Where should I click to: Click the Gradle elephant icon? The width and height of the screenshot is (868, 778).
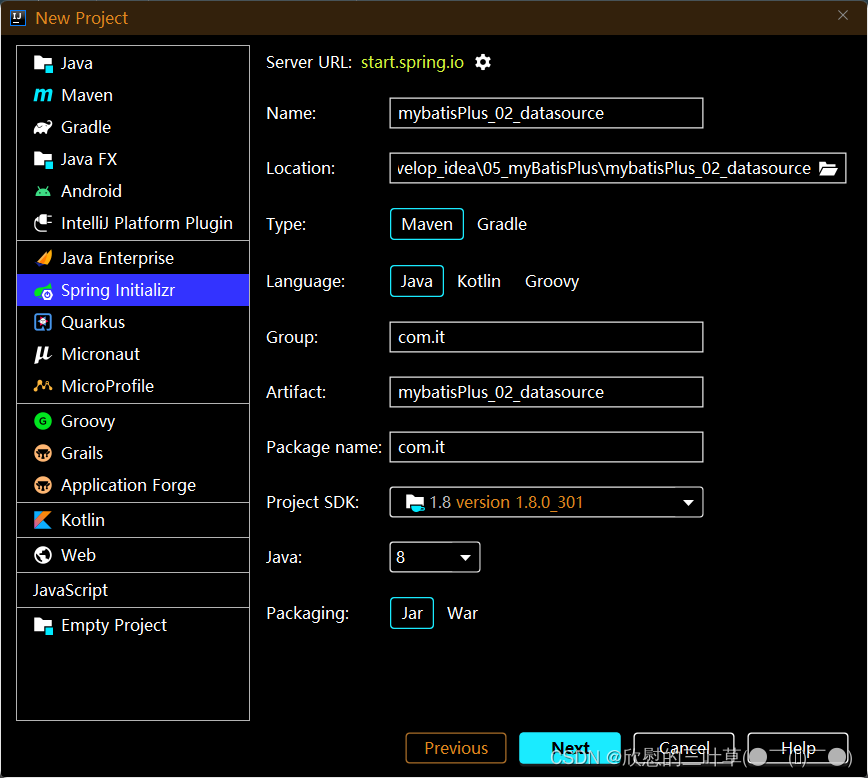pyautogui.click(x=43, y=127)
